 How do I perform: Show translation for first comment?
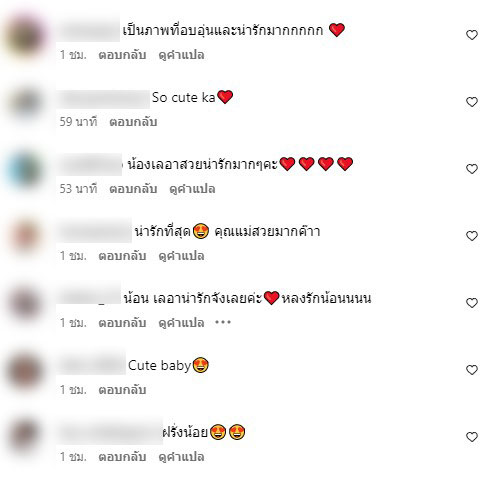(x=181, y=55)
